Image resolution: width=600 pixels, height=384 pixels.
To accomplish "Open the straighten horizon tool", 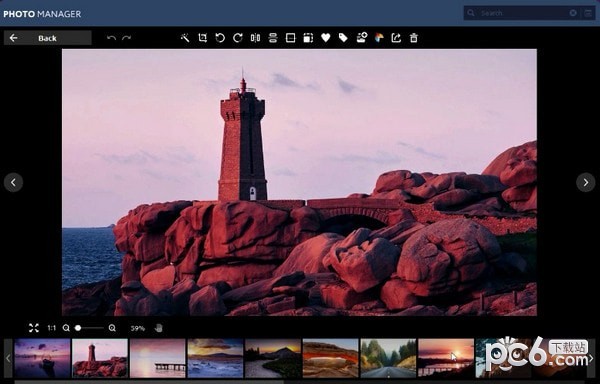I will point(290,37).
